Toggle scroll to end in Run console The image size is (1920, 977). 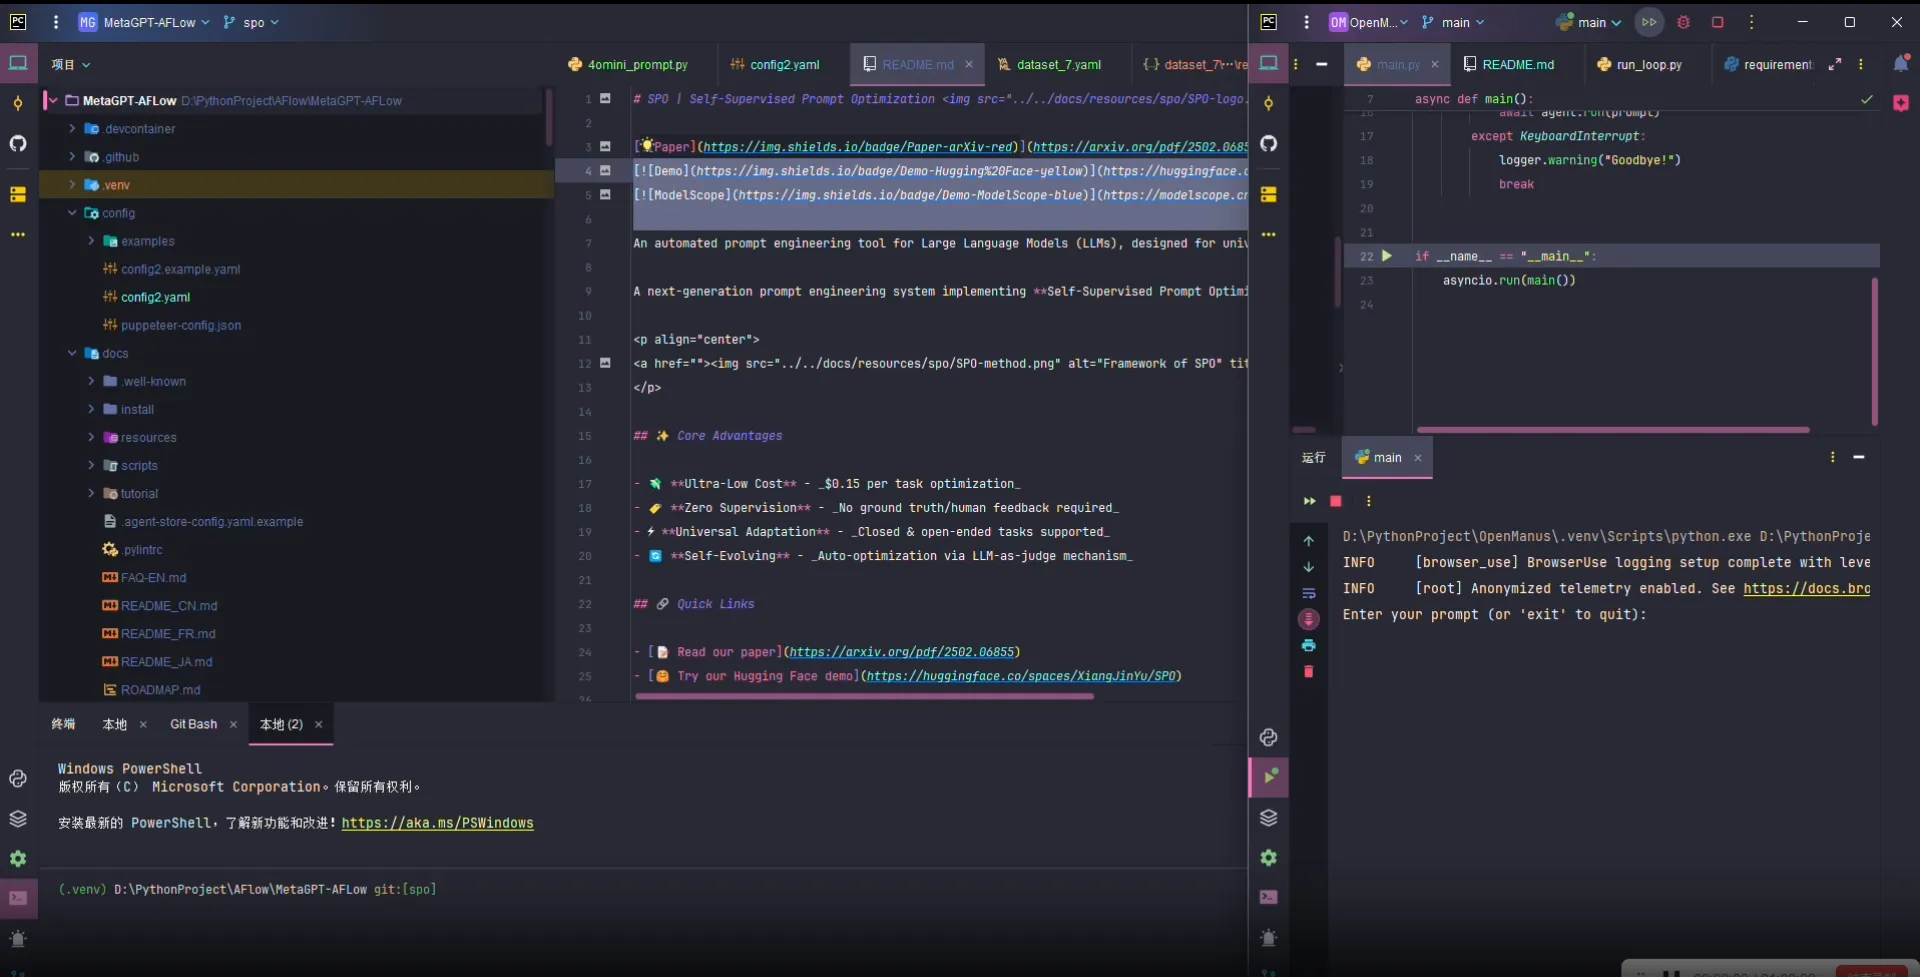(x=1309, y=619)
